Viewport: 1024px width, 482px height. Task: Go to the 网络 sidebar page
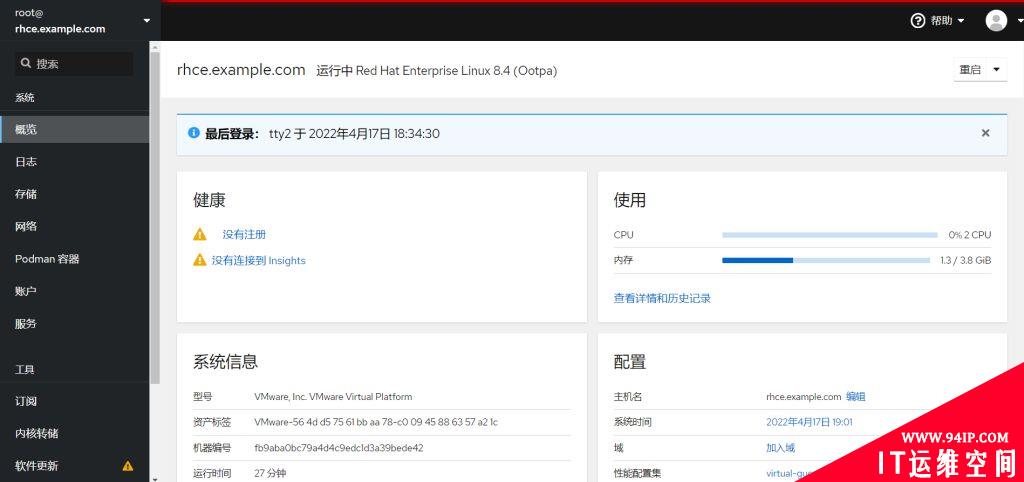74,226
